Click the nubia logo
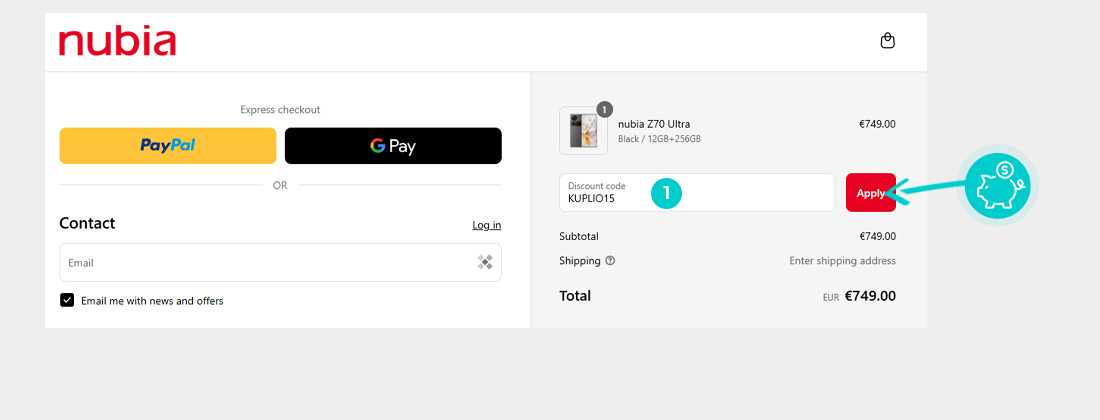 117,42
